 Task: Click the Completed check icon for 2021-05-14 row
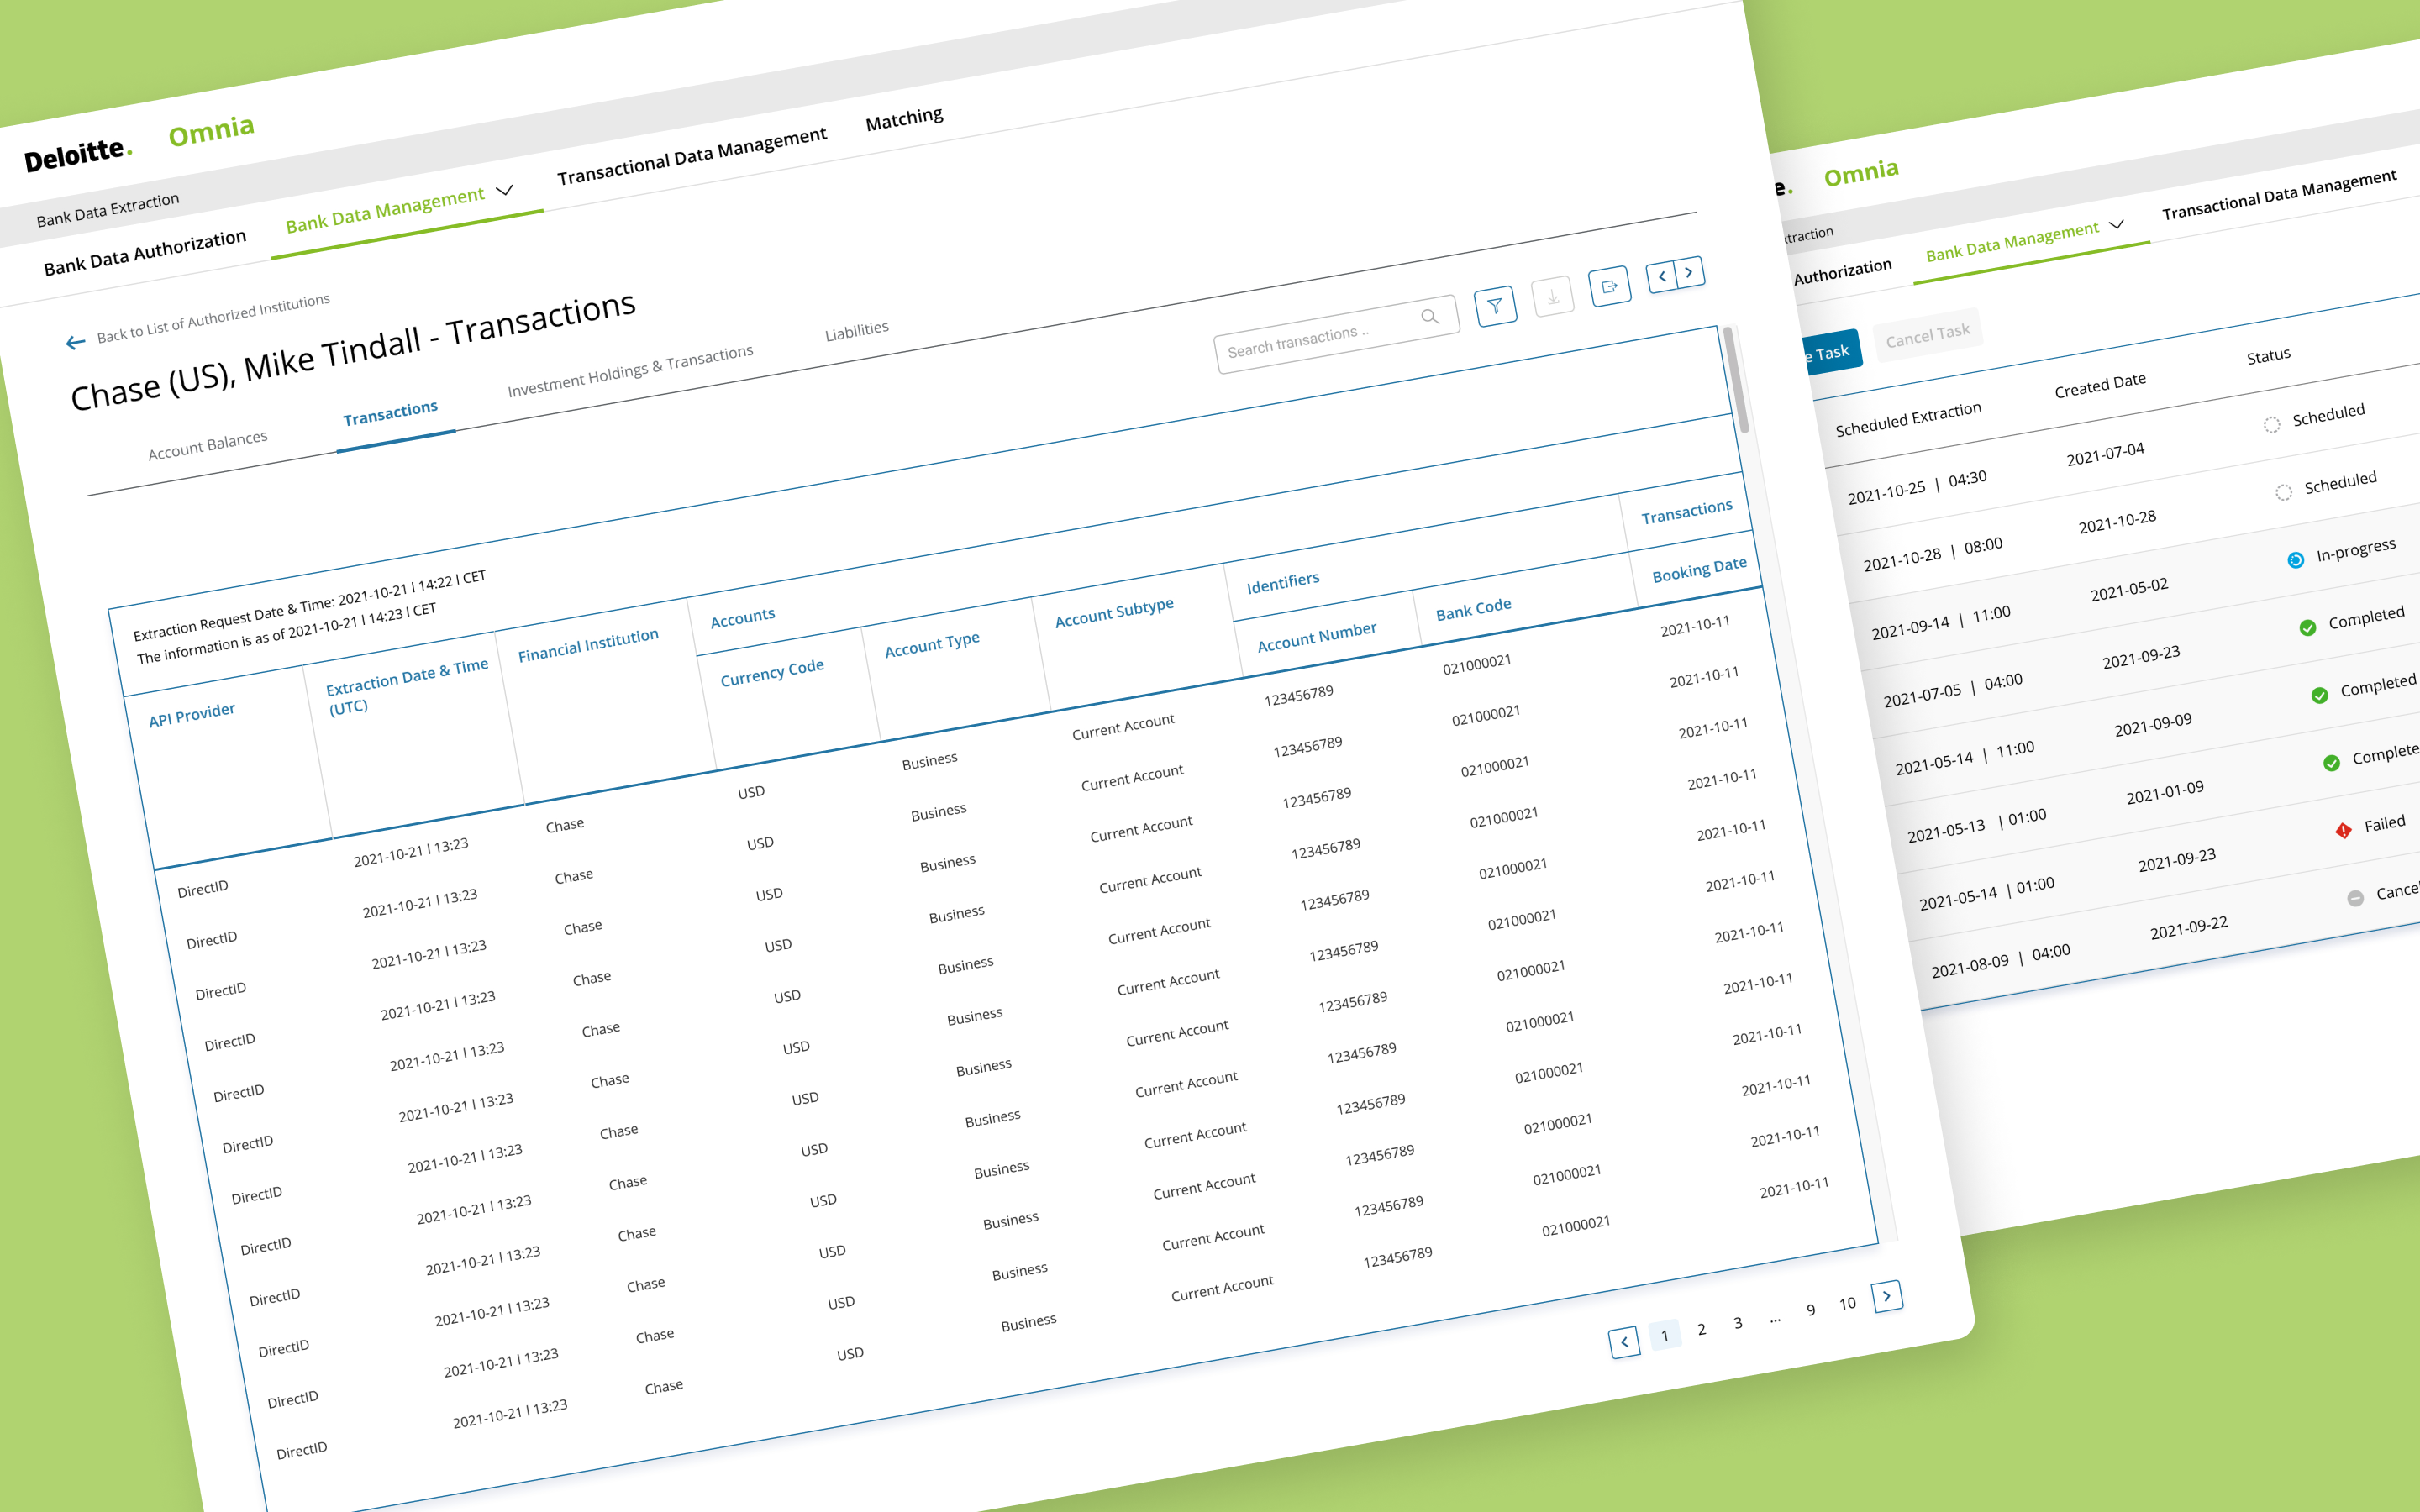click(x=2320, y=695)
